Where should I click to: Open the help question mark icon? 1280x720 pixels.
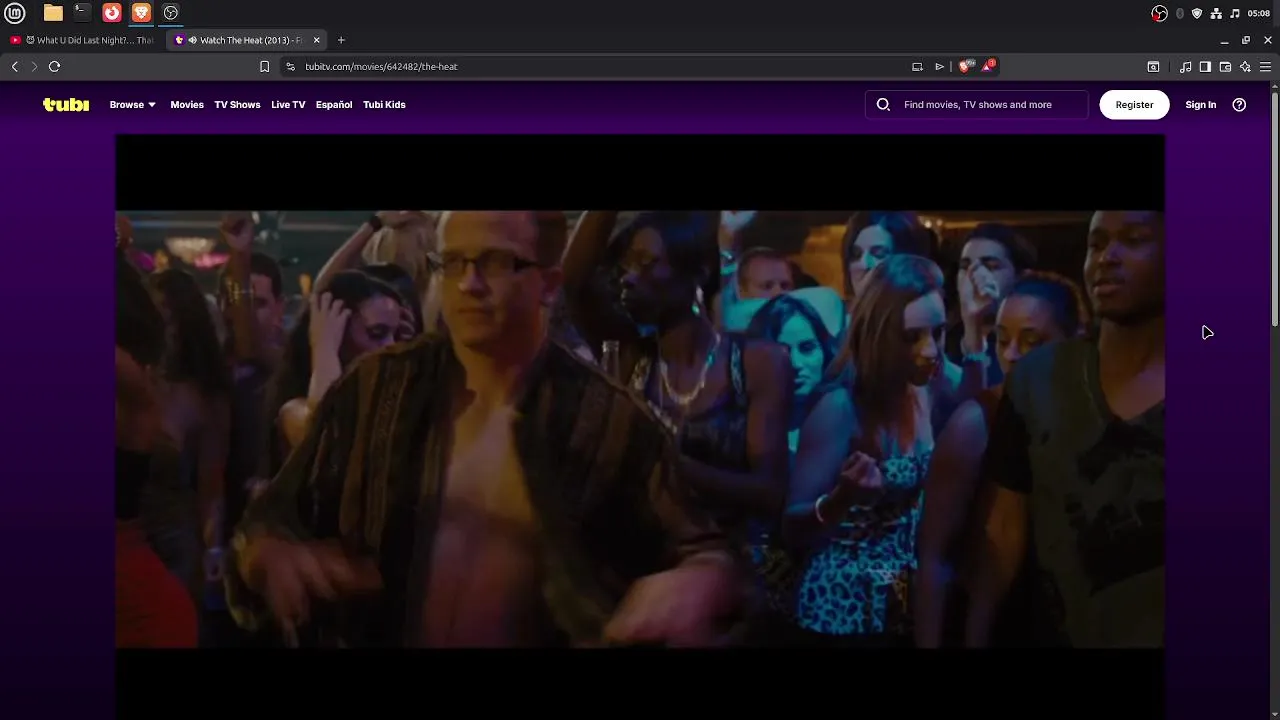point(1239,104)
